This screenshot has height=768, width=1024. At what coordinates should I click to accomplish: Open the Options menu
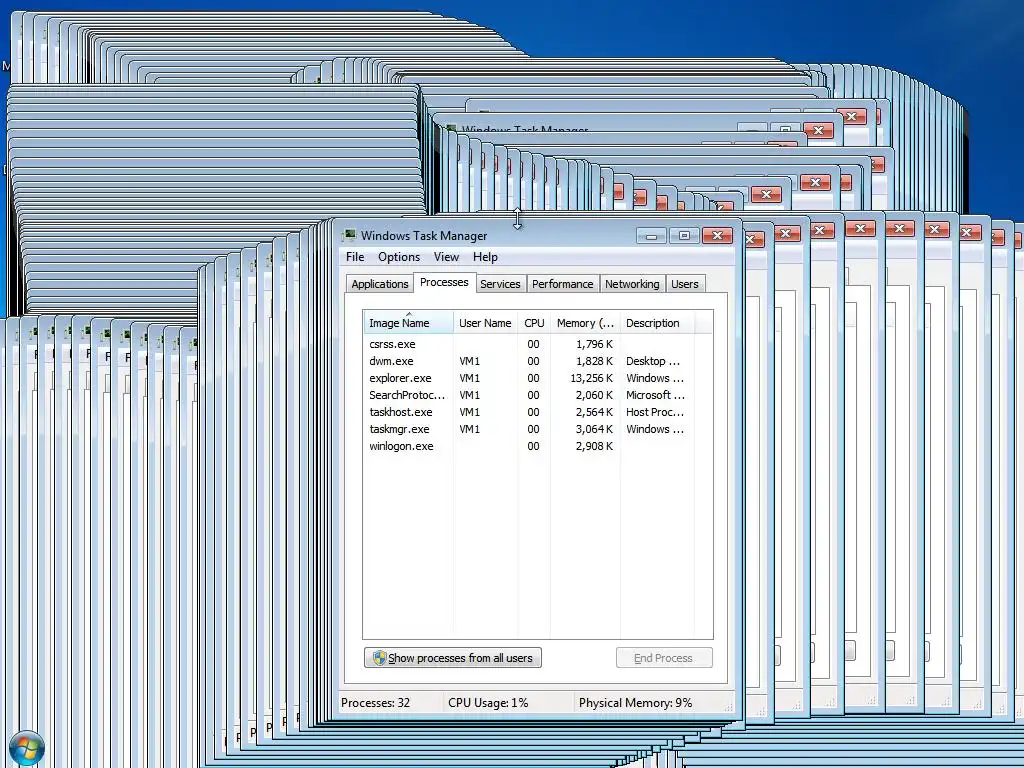pyautogui.click(x=399, y=257)
